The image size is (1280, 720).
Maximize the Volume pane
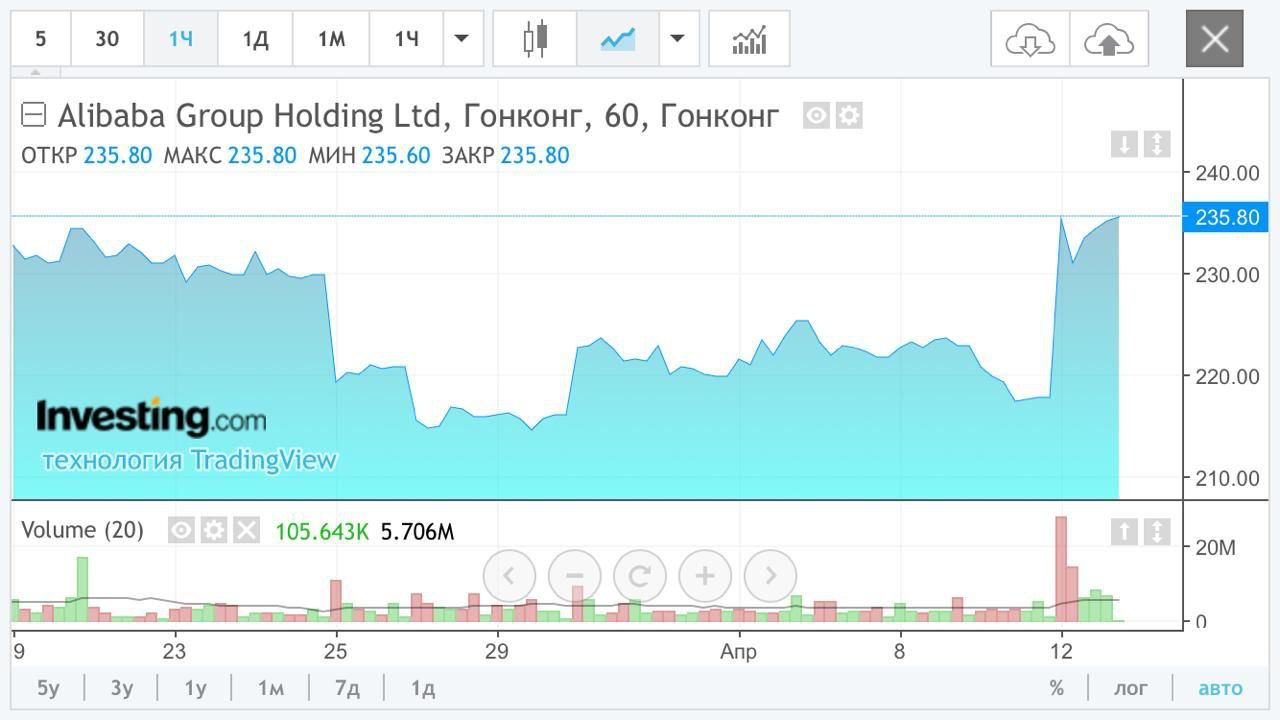1156,531
